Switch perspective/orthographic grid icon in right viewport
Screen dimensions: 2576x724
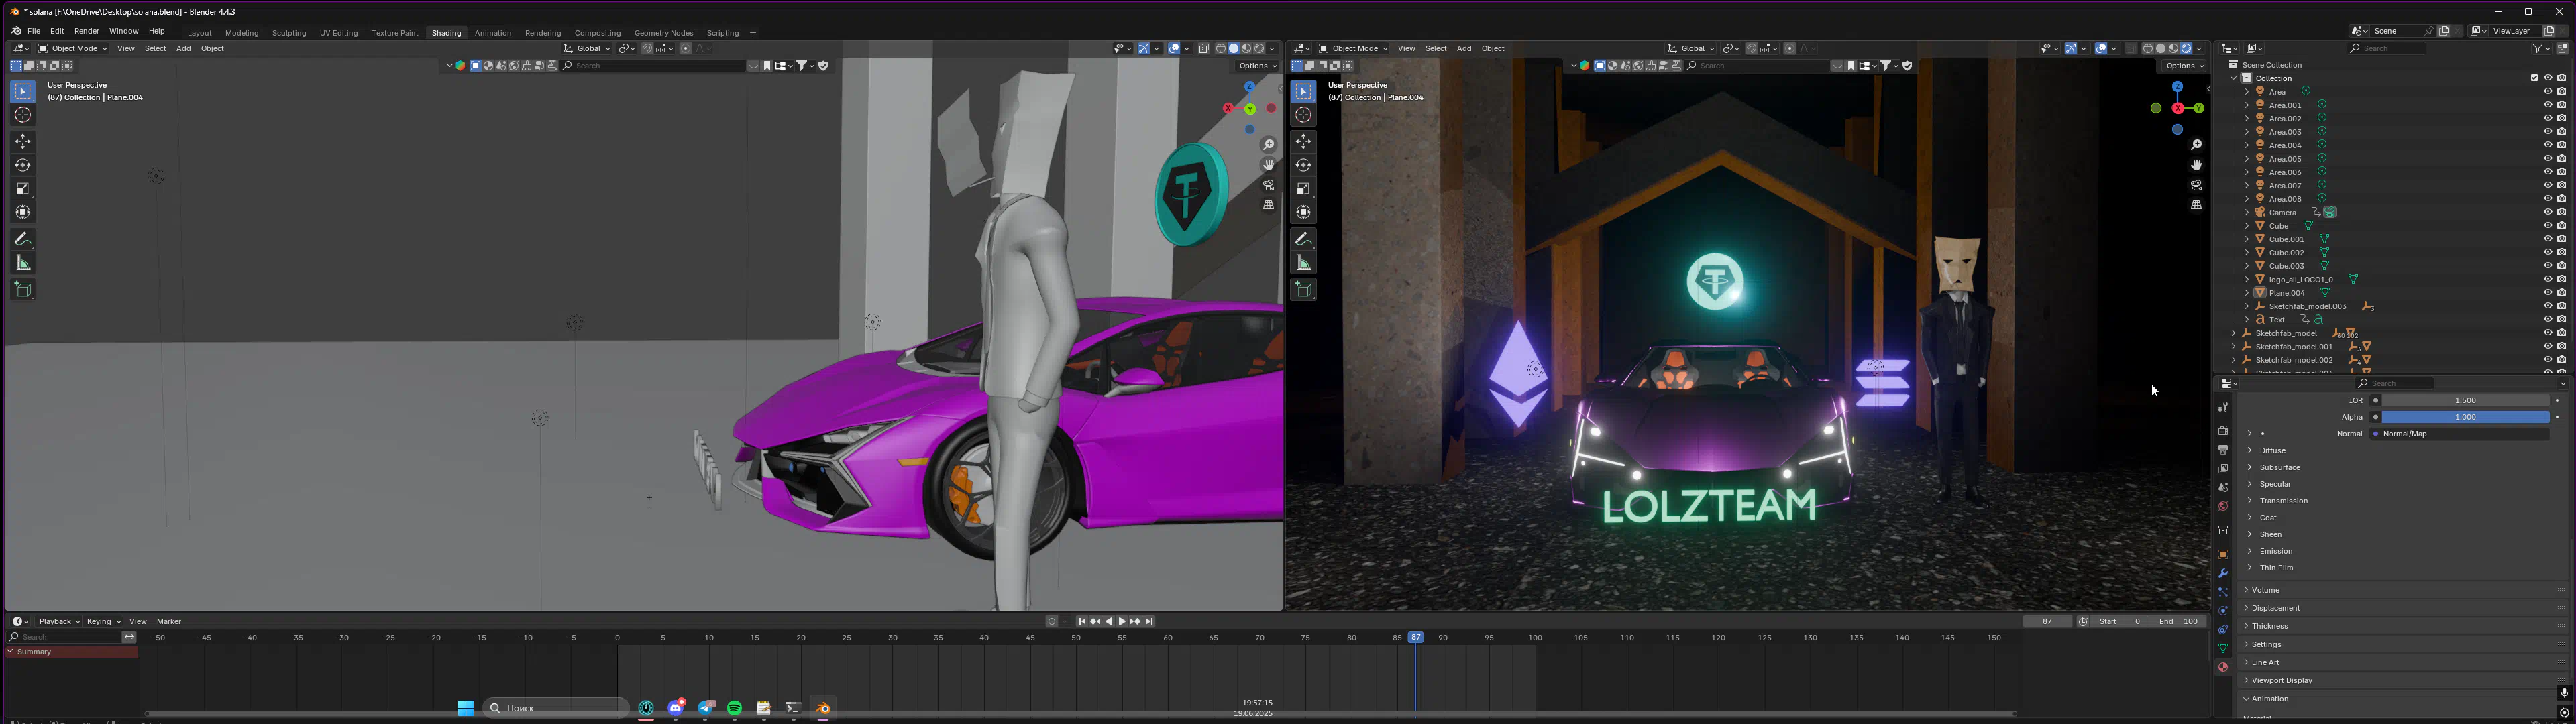[x=2196, y=205]
